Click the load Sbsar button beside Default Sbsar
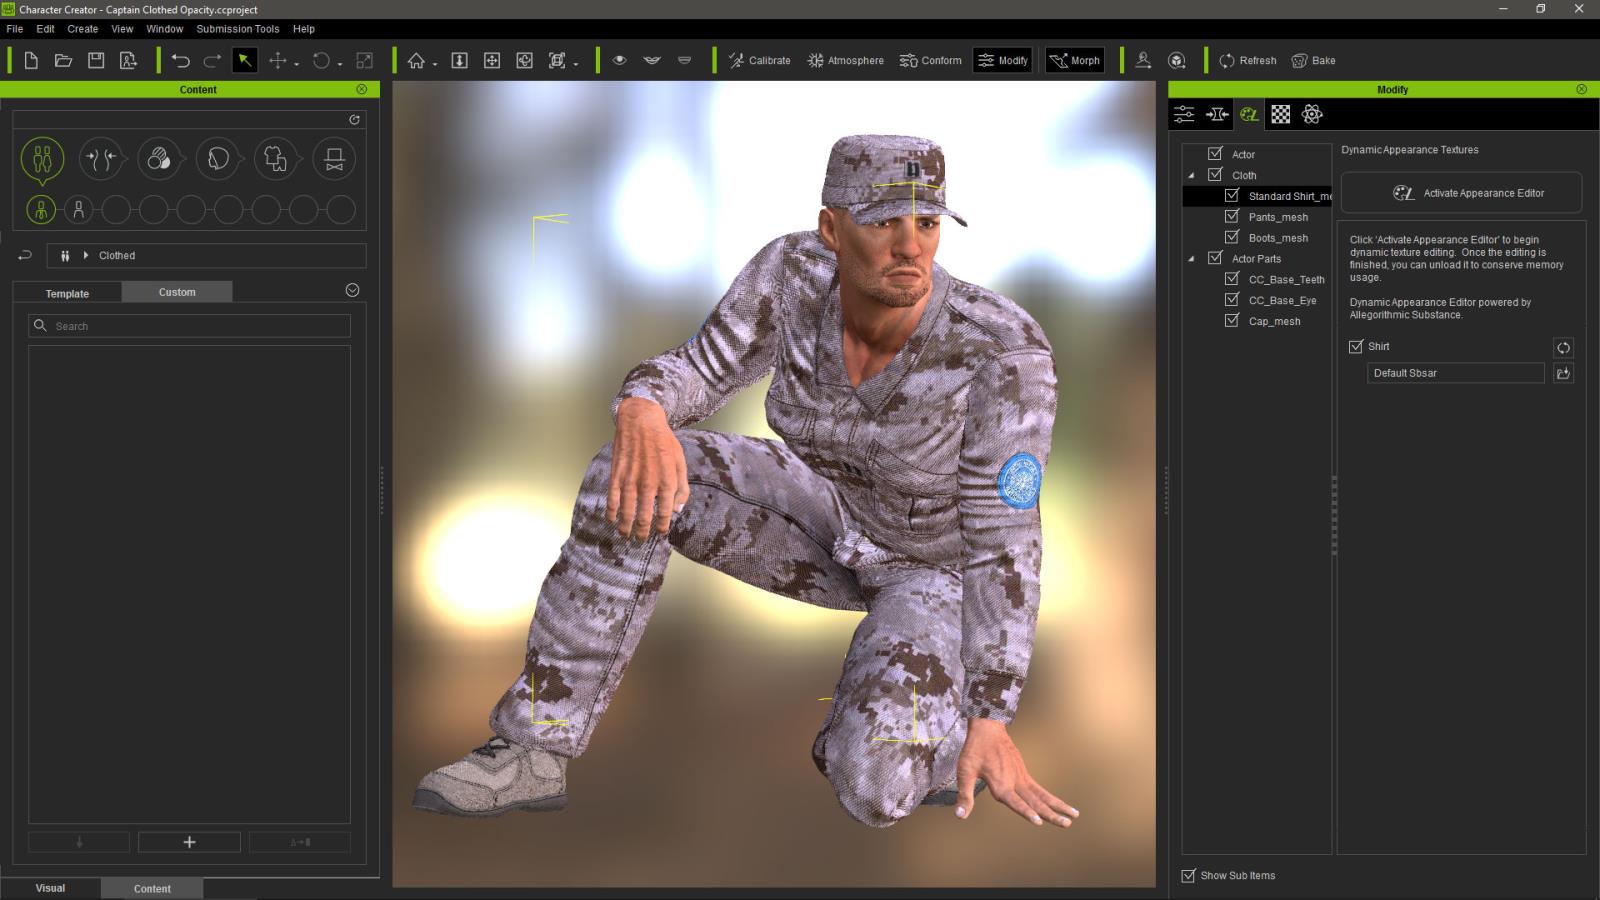The height and width of the screenshot is (900, 1600). pos(1563,373)
